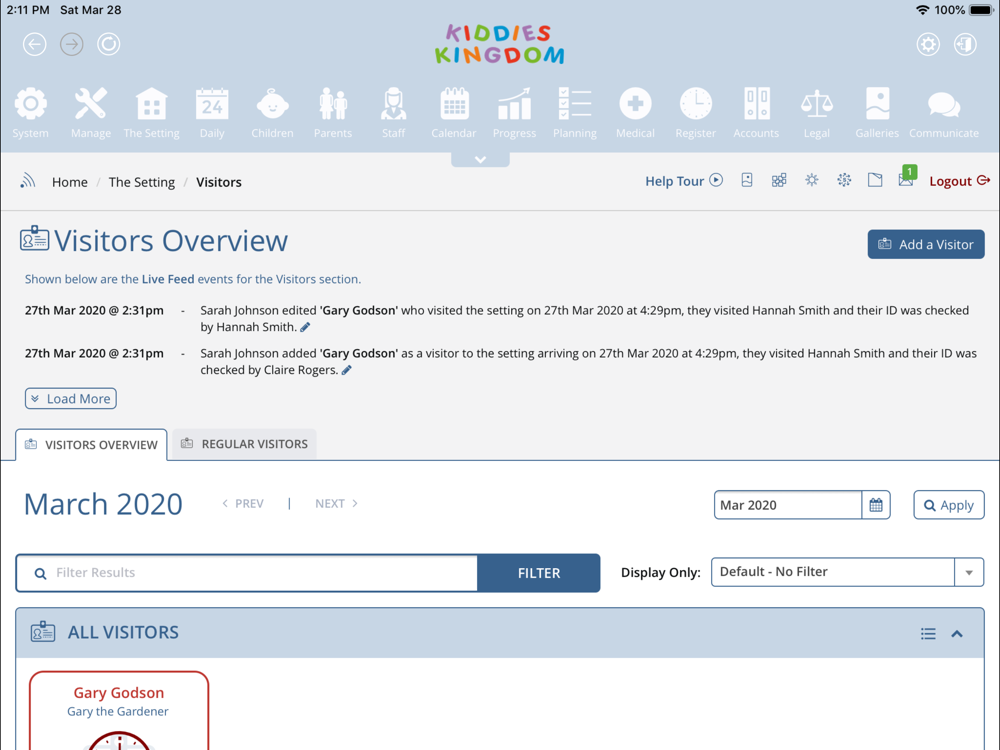The height and width of the screenshot is (750, 1000).
Task: Open the grid blocks icon in header
Action: point(779,180)
